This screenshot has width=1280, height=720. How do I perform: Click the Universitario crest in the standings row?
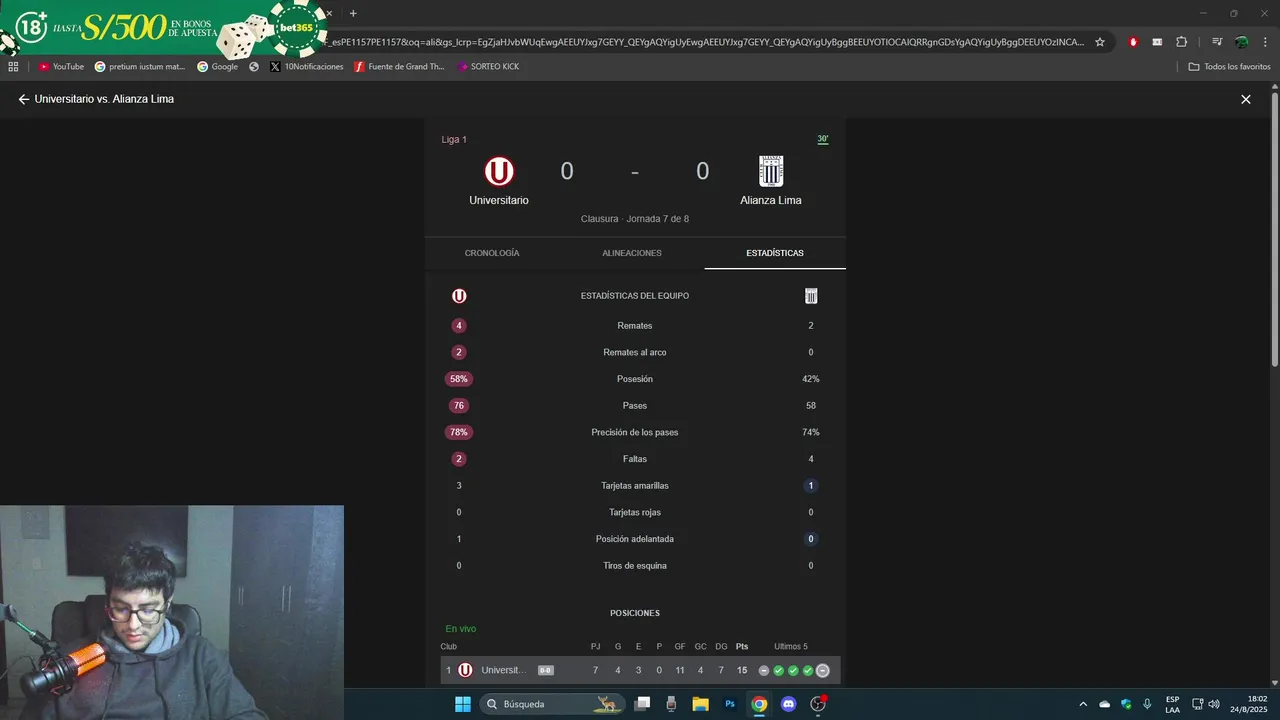tap(465, 670)
